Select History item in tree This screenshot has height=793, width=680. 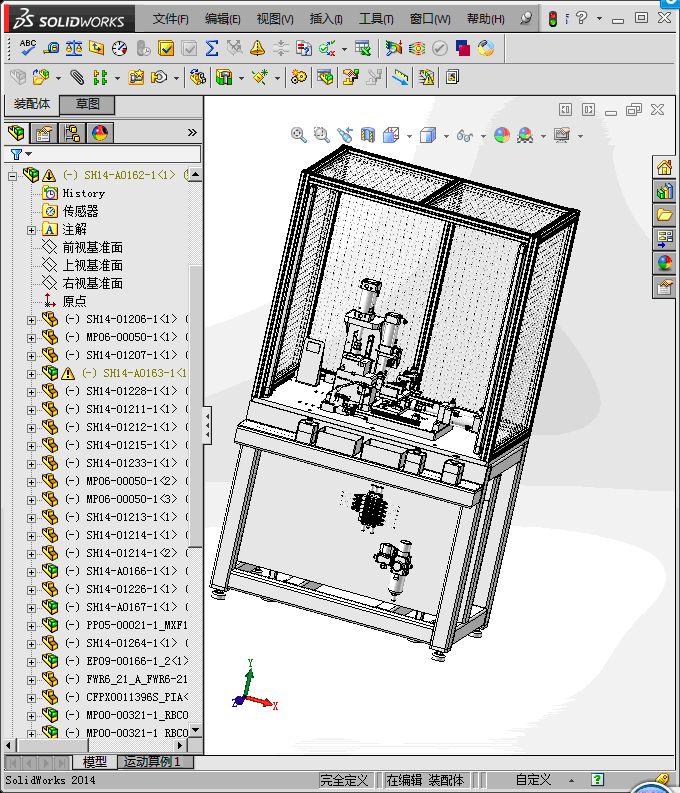(x=83, y=194)
